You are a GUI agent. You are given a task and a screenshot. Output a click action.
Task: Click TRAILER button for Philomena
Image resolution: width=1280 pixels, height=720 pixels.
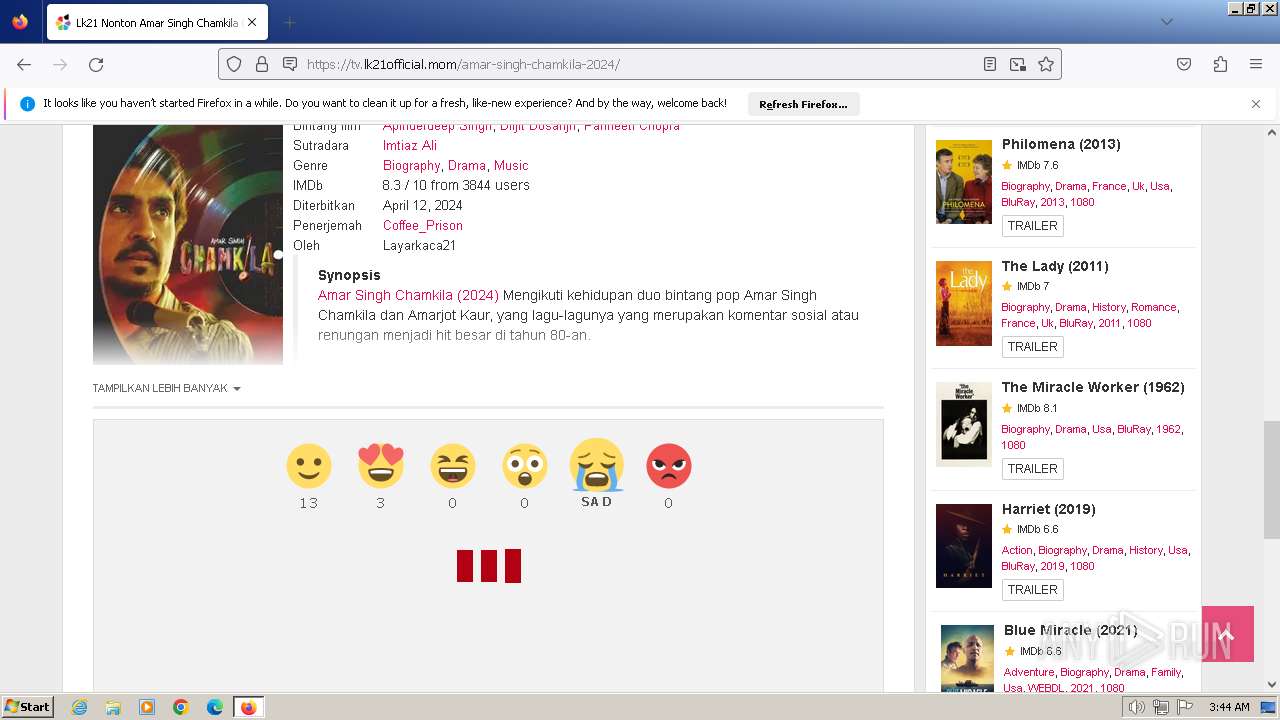click(x=1033, y=226)
